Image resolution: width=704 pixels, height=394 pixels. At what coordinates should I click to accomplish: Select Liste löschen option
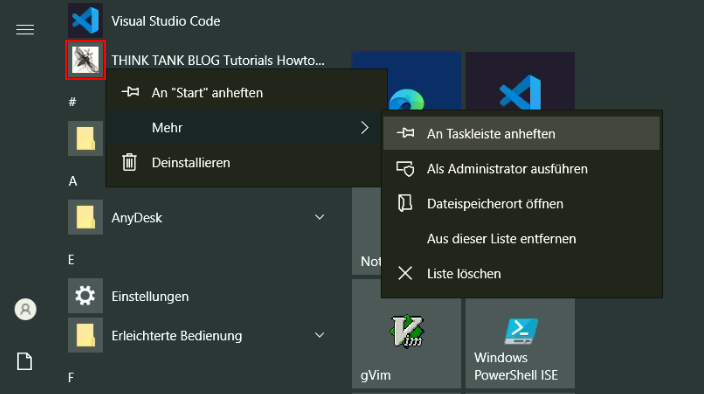coord(521,274)
